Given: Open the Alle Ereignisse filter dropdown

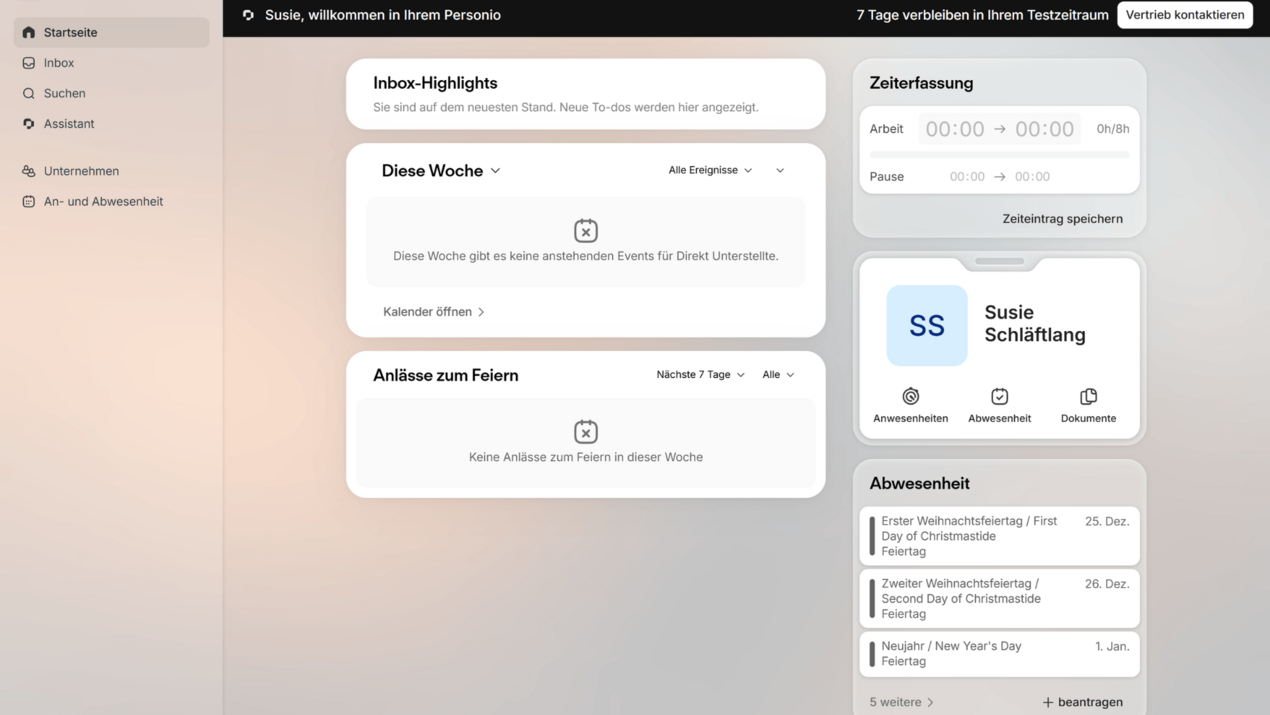Looking at the screenshot, I should [x=710, y=170].
